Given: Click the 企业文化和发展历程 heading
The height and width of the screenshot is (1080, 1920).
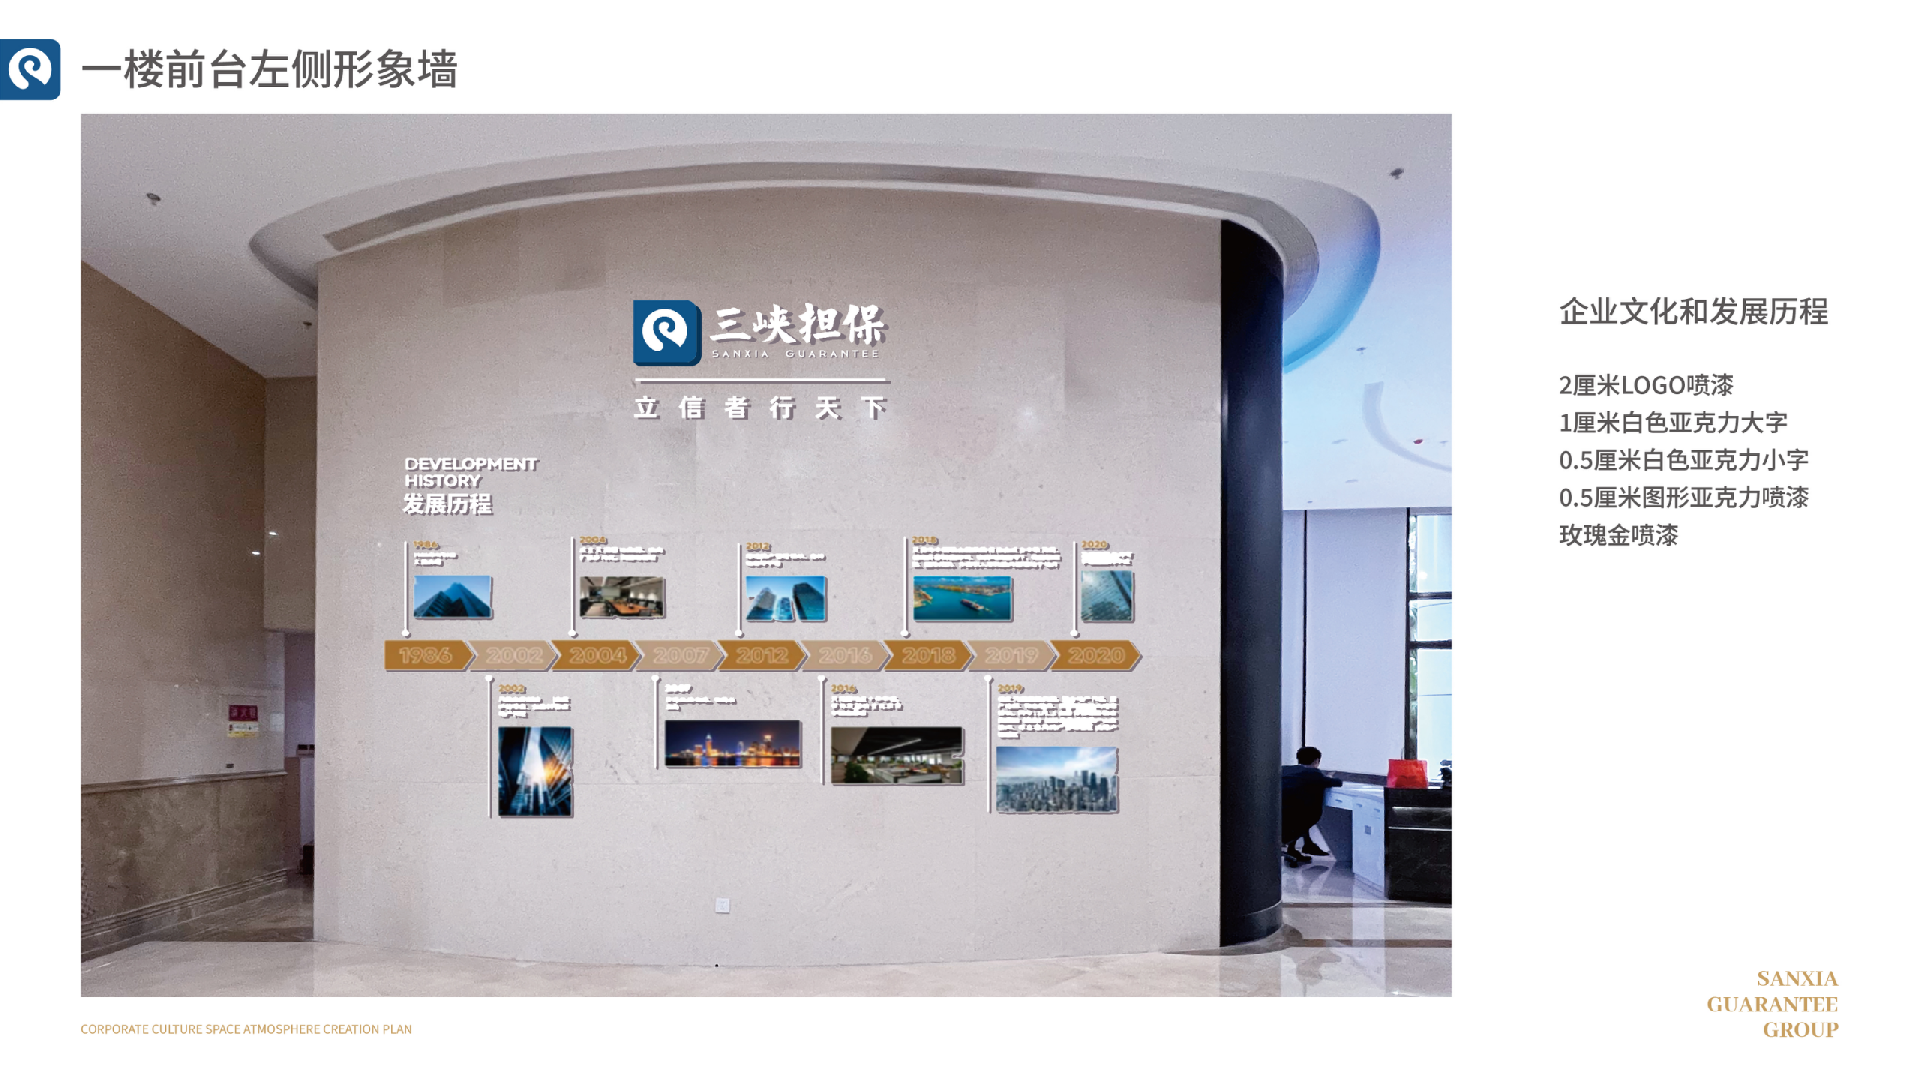Looking at the screenshot, I should (x=1693, y=312).
